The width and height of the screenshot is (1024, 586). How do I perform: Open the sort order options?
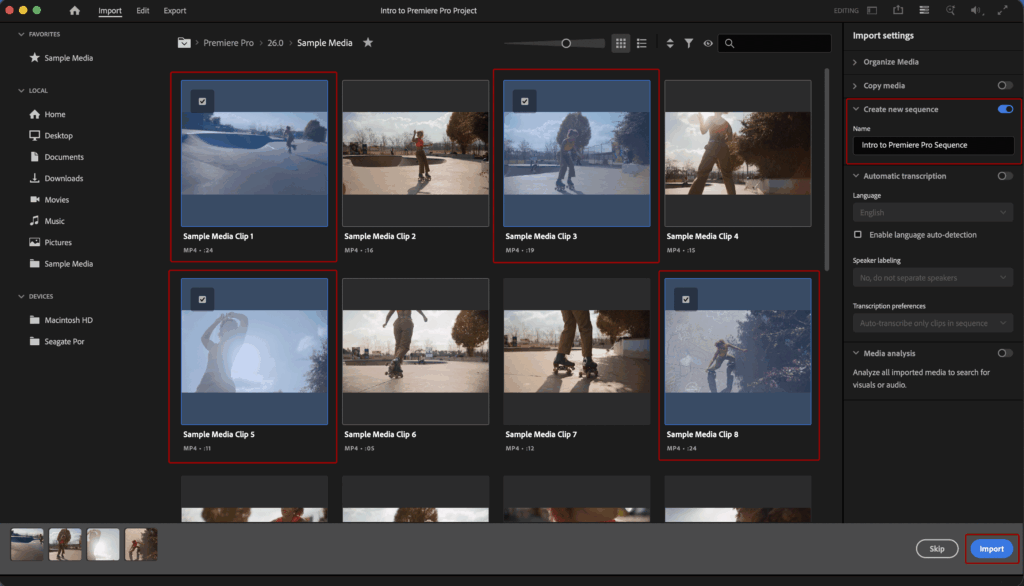[669, 43]
